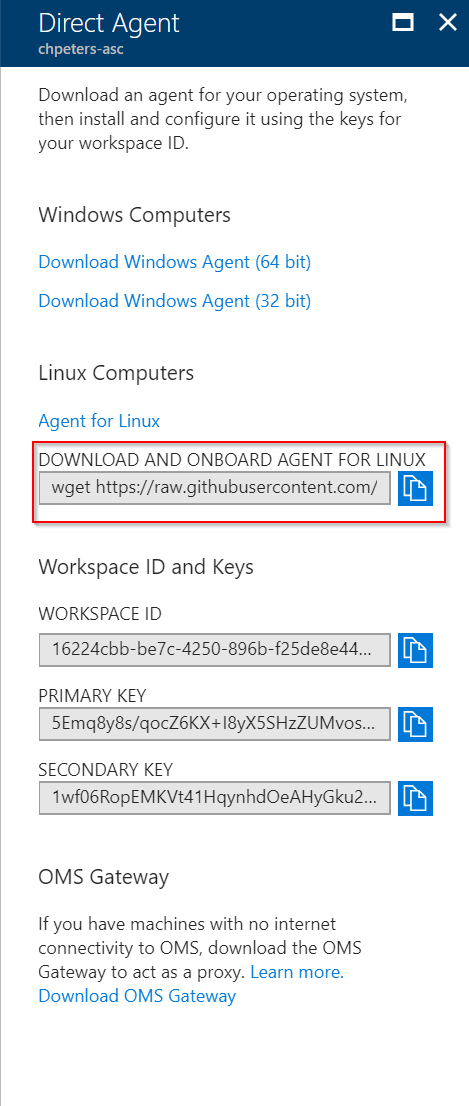The width and height of the screenshot is (469, 1106).
Task: Click the PRIMARY KEY field label
Action: point(92,695)
